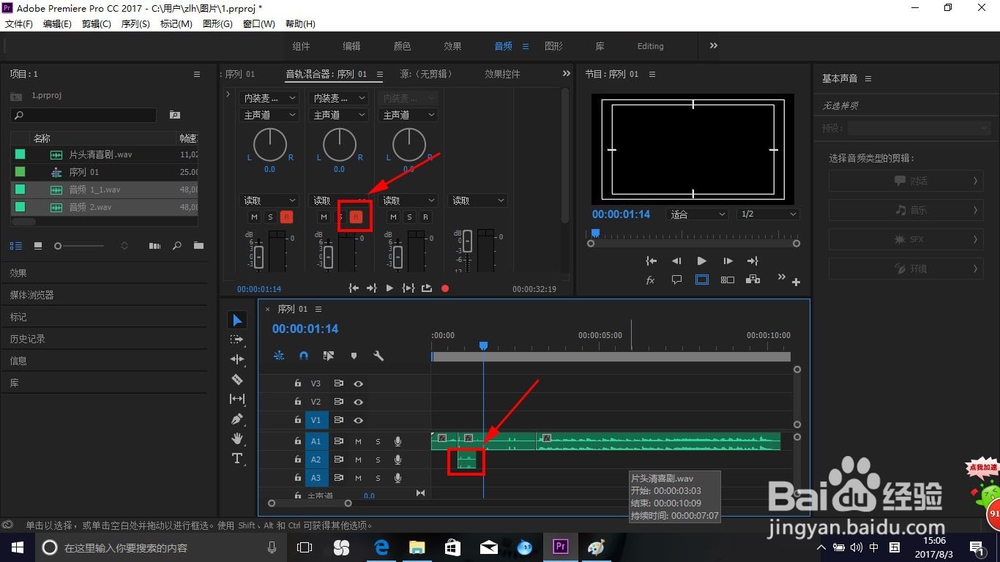
Task: Mute track A1 in timeline
Action: coord(358,441)
